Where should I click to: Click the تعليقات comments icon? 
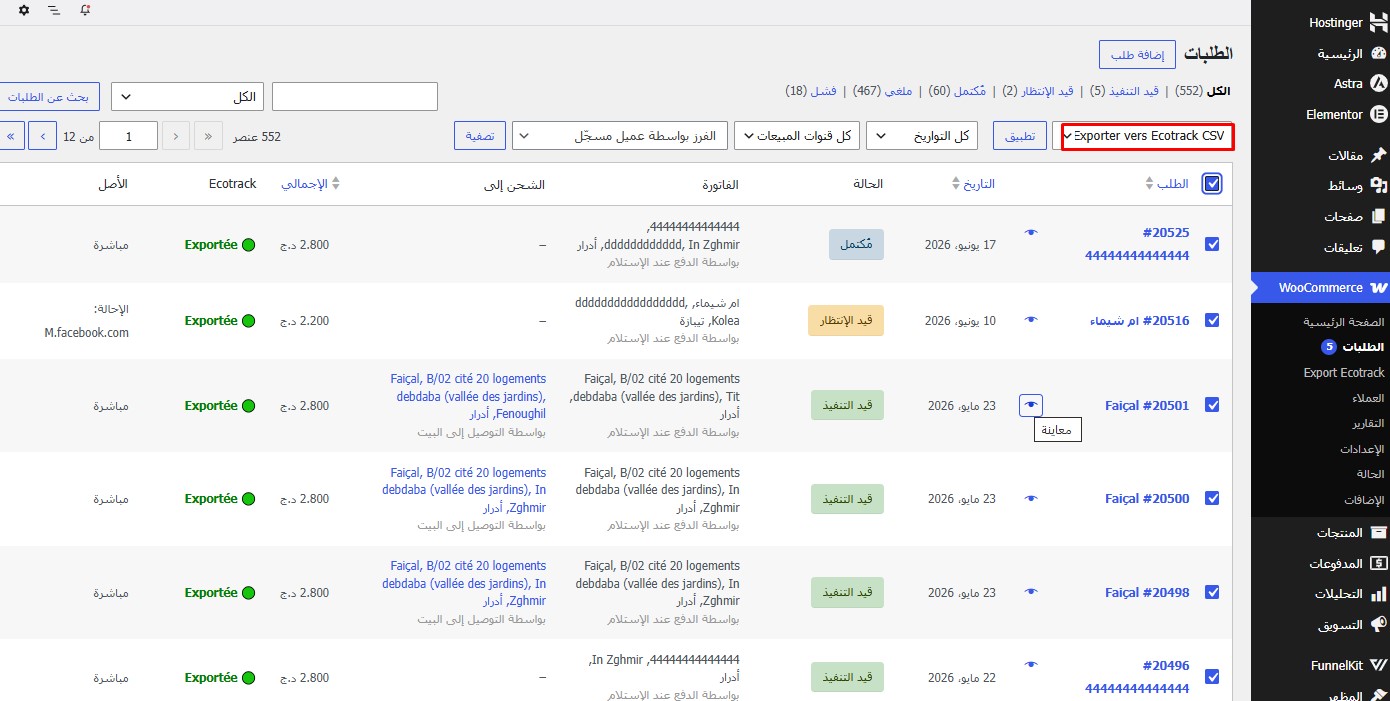coord(1378,246)
